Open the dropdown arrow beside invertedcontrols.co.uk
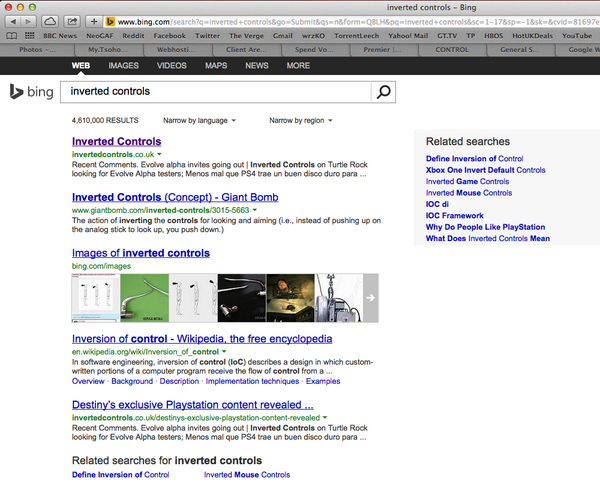Image resolution: width=600 pixels, height=484 pixels. [159, 154]
